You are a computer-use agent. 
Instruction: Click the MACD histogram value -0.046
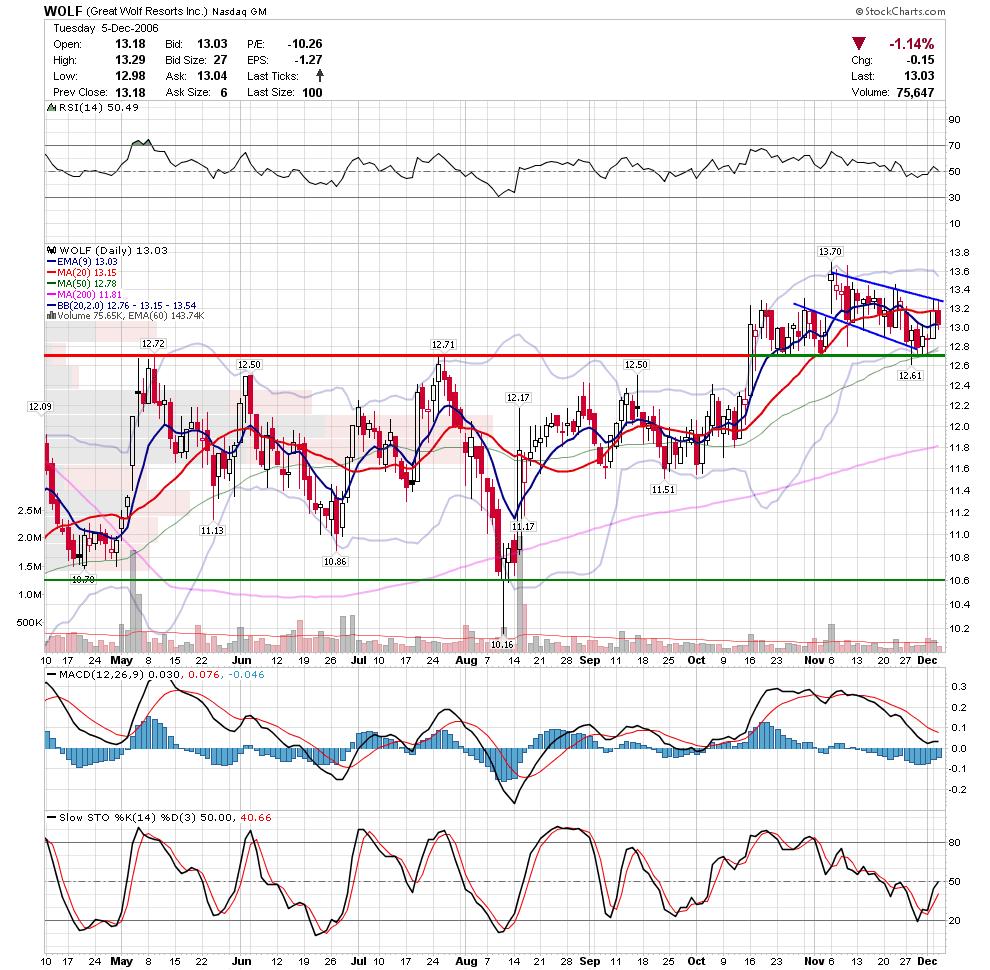(246, 674)
